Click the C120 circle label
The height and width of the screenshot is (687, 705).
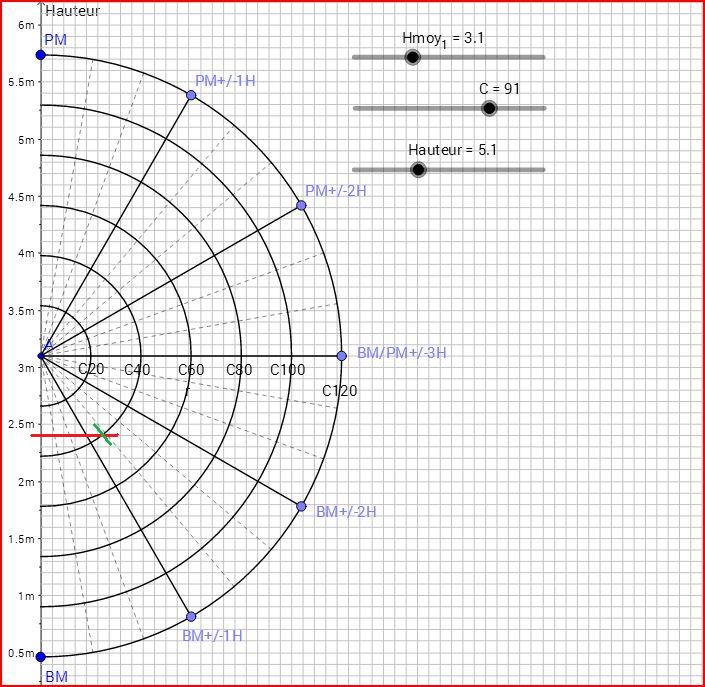(339, 390)
